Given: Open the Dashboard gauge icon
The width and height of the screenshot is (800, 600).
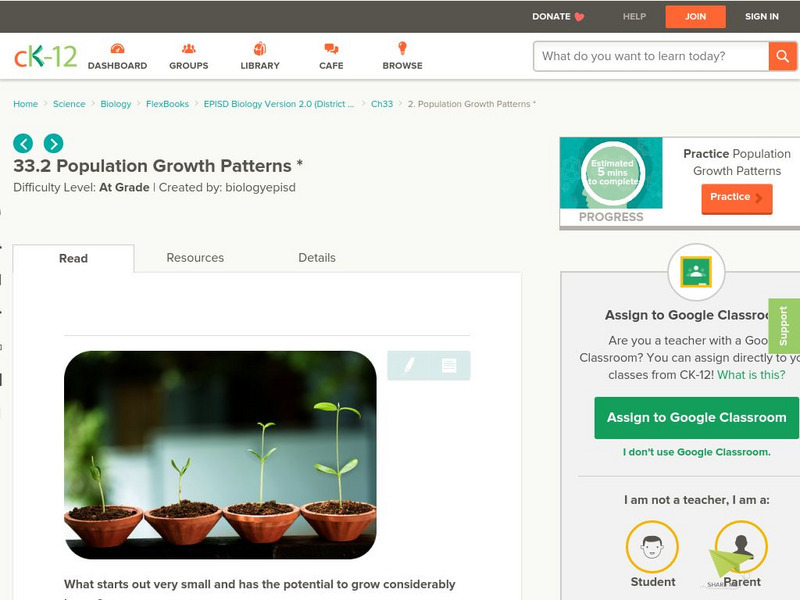Looking at the screenshot, I should point(117,48).
